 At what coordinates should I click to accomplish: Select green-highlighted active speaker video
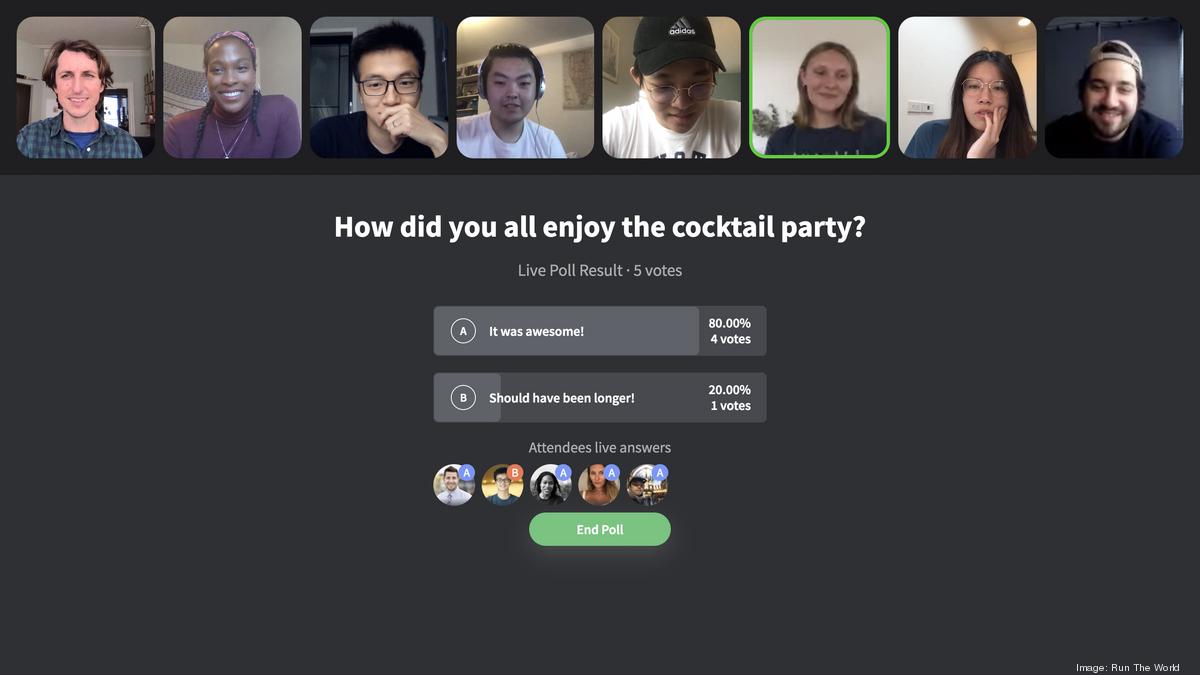[x=819, y=87]
